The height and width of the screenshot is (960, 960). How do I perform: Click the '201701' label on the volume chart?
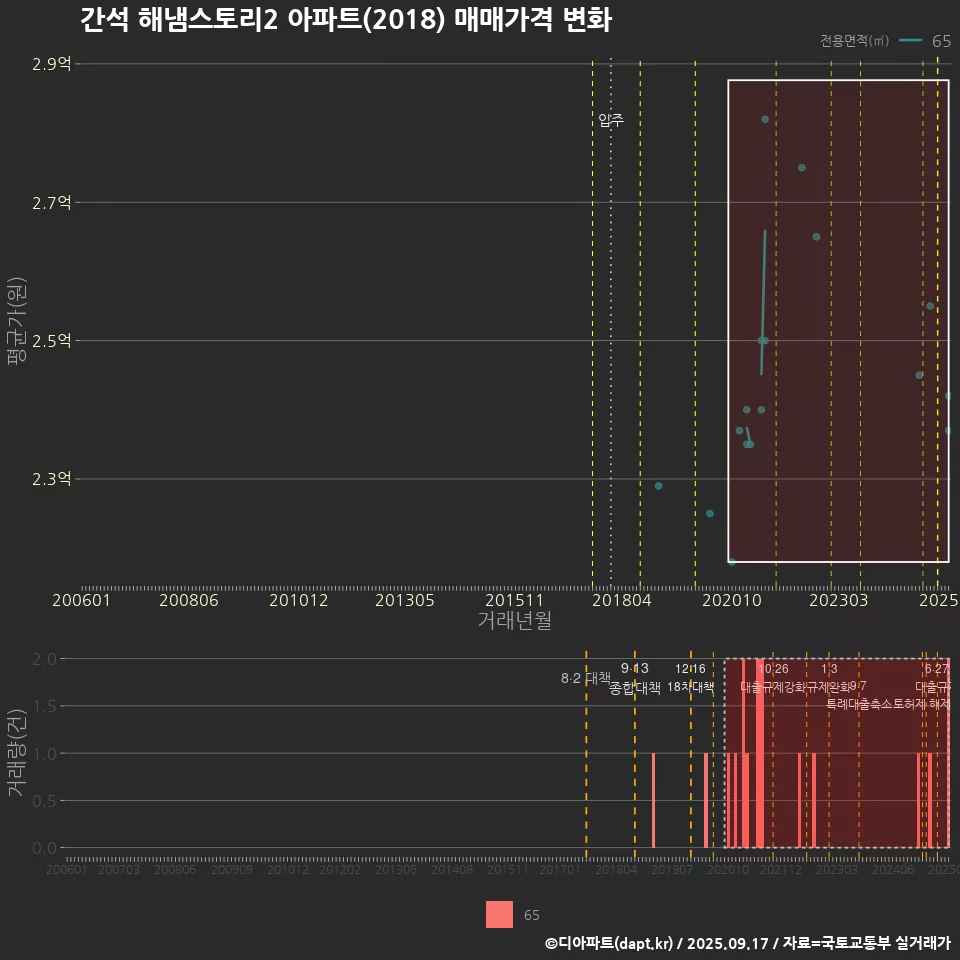[560, 869]
